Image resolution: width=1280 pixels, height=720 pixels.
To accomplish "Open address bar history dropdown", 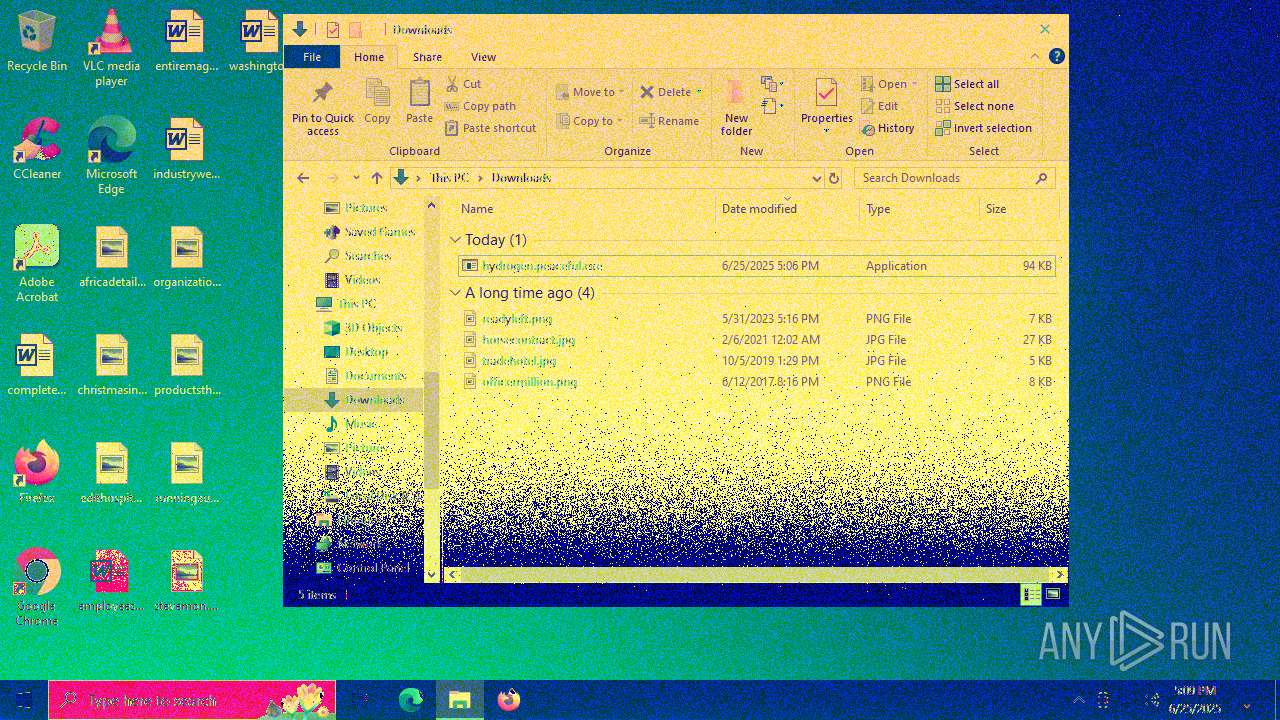I will pos(816,178).
